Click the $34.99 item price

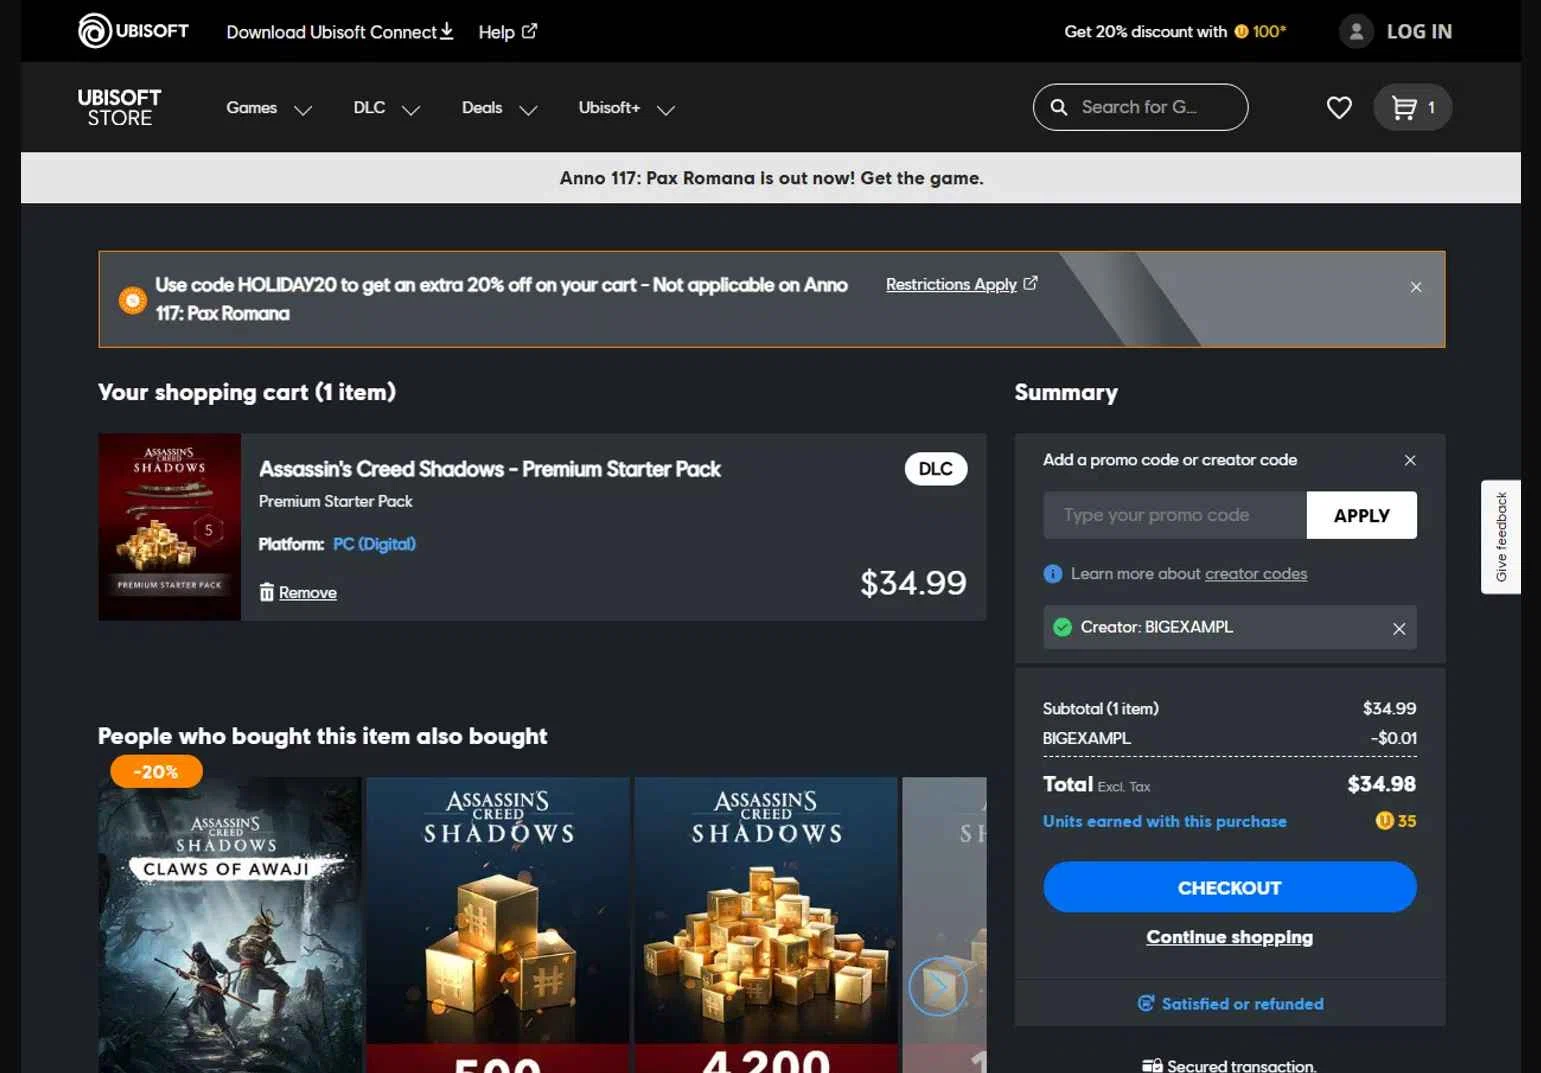913,583
